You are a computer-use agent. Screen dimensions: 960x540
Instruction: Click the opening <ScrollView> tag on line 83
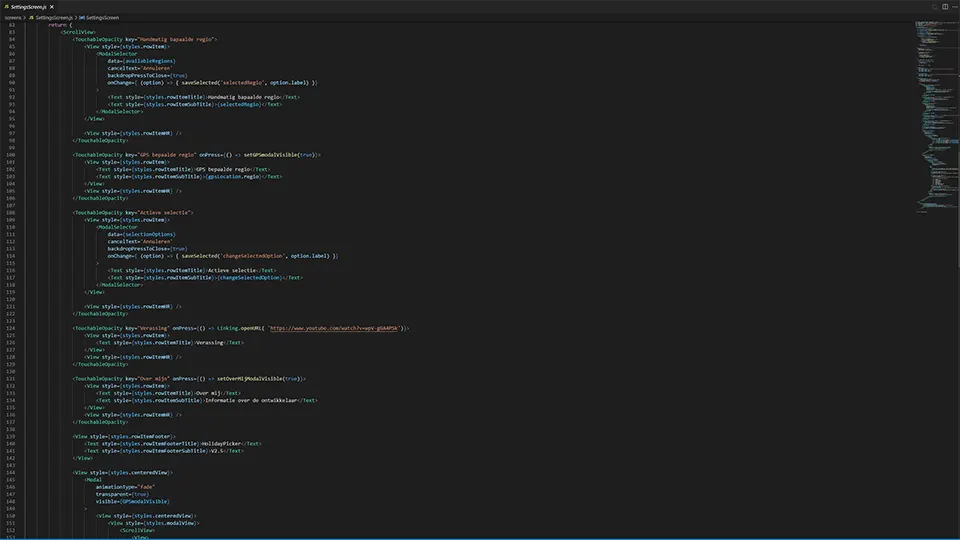pos(78,32)
